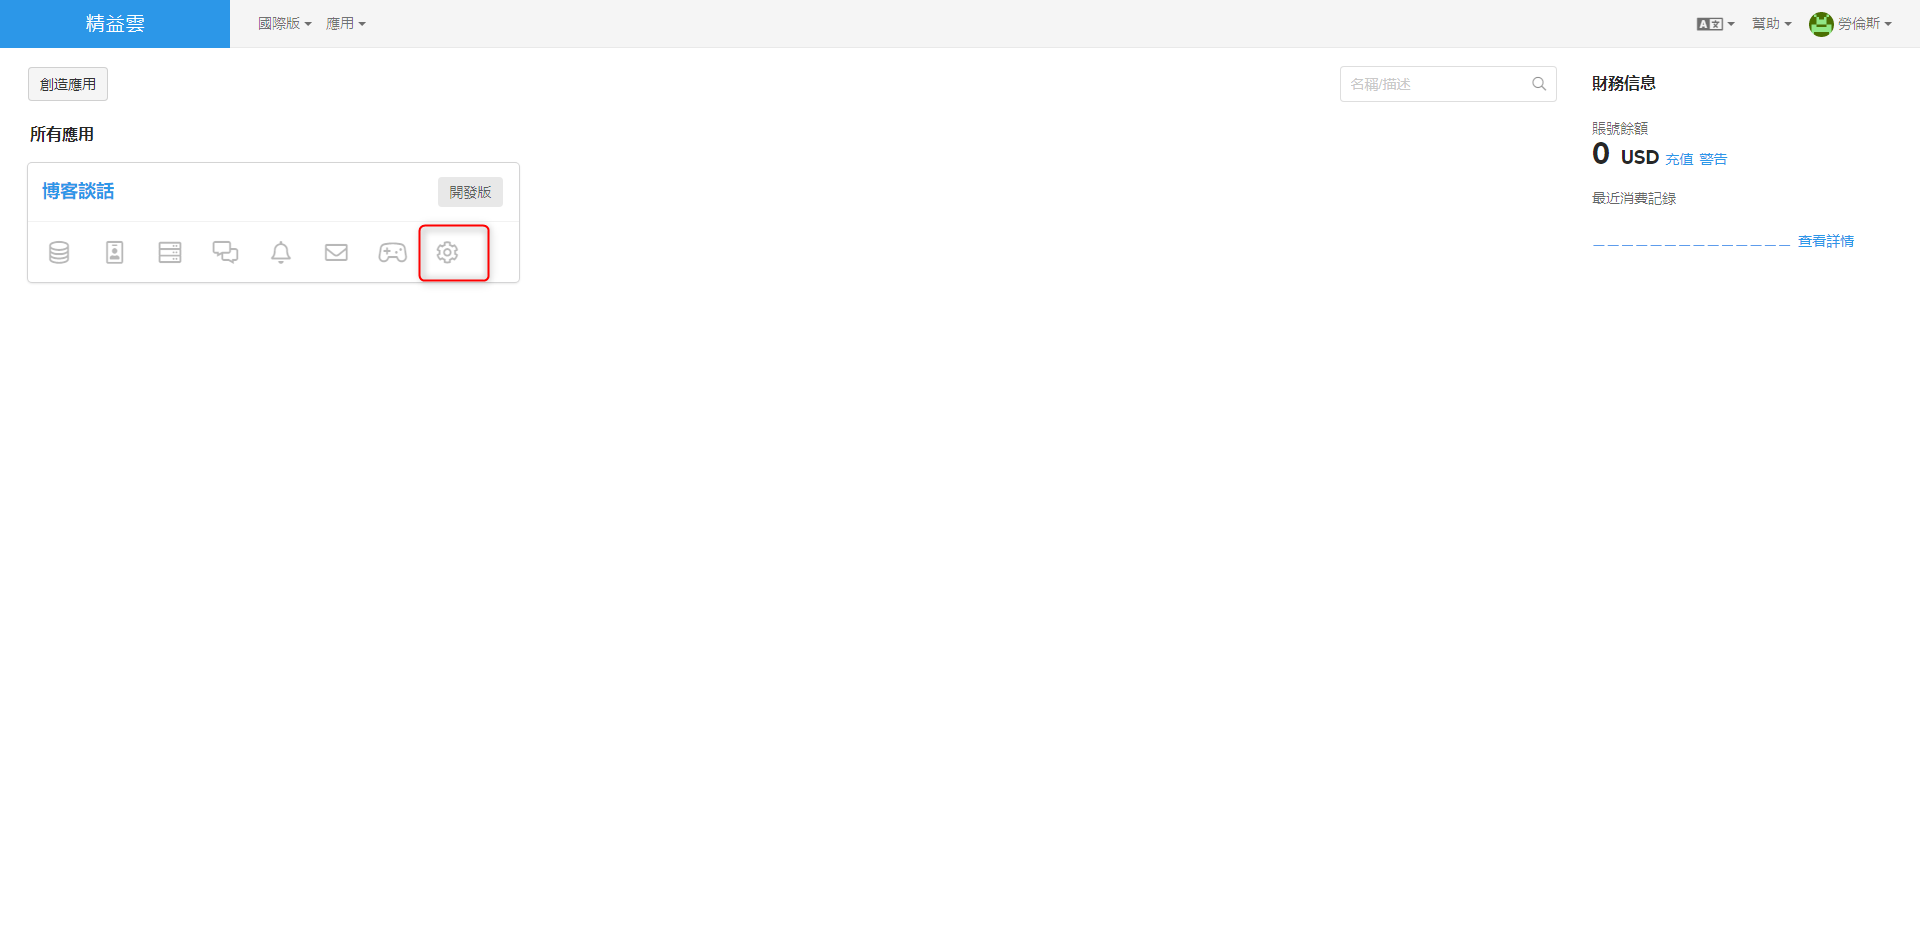Open the 勞倫斯 user account menu
The height and width of the screenshot is (937, 1920).
click(x=1851, y=23)
